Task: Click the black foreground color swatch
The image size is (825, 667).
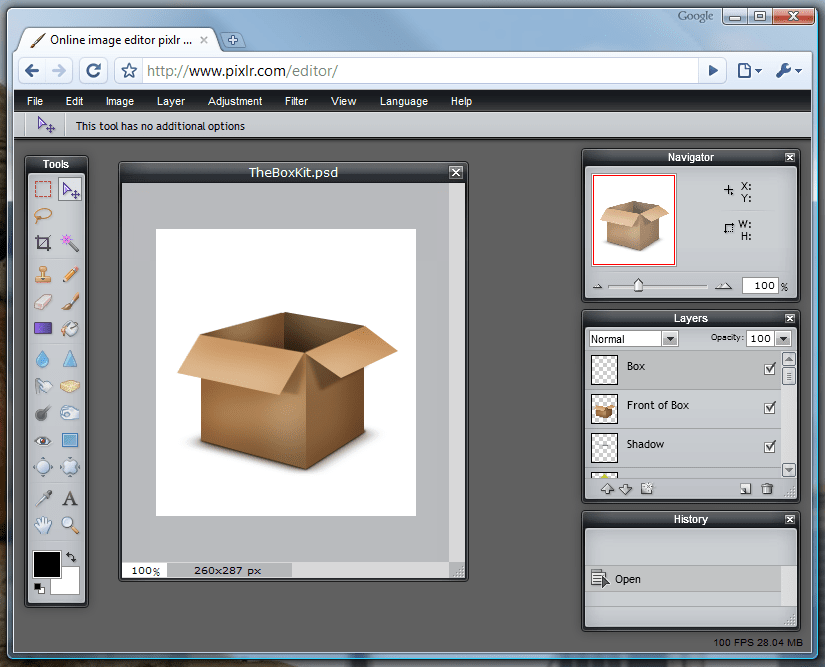Action: coord(47,564)
